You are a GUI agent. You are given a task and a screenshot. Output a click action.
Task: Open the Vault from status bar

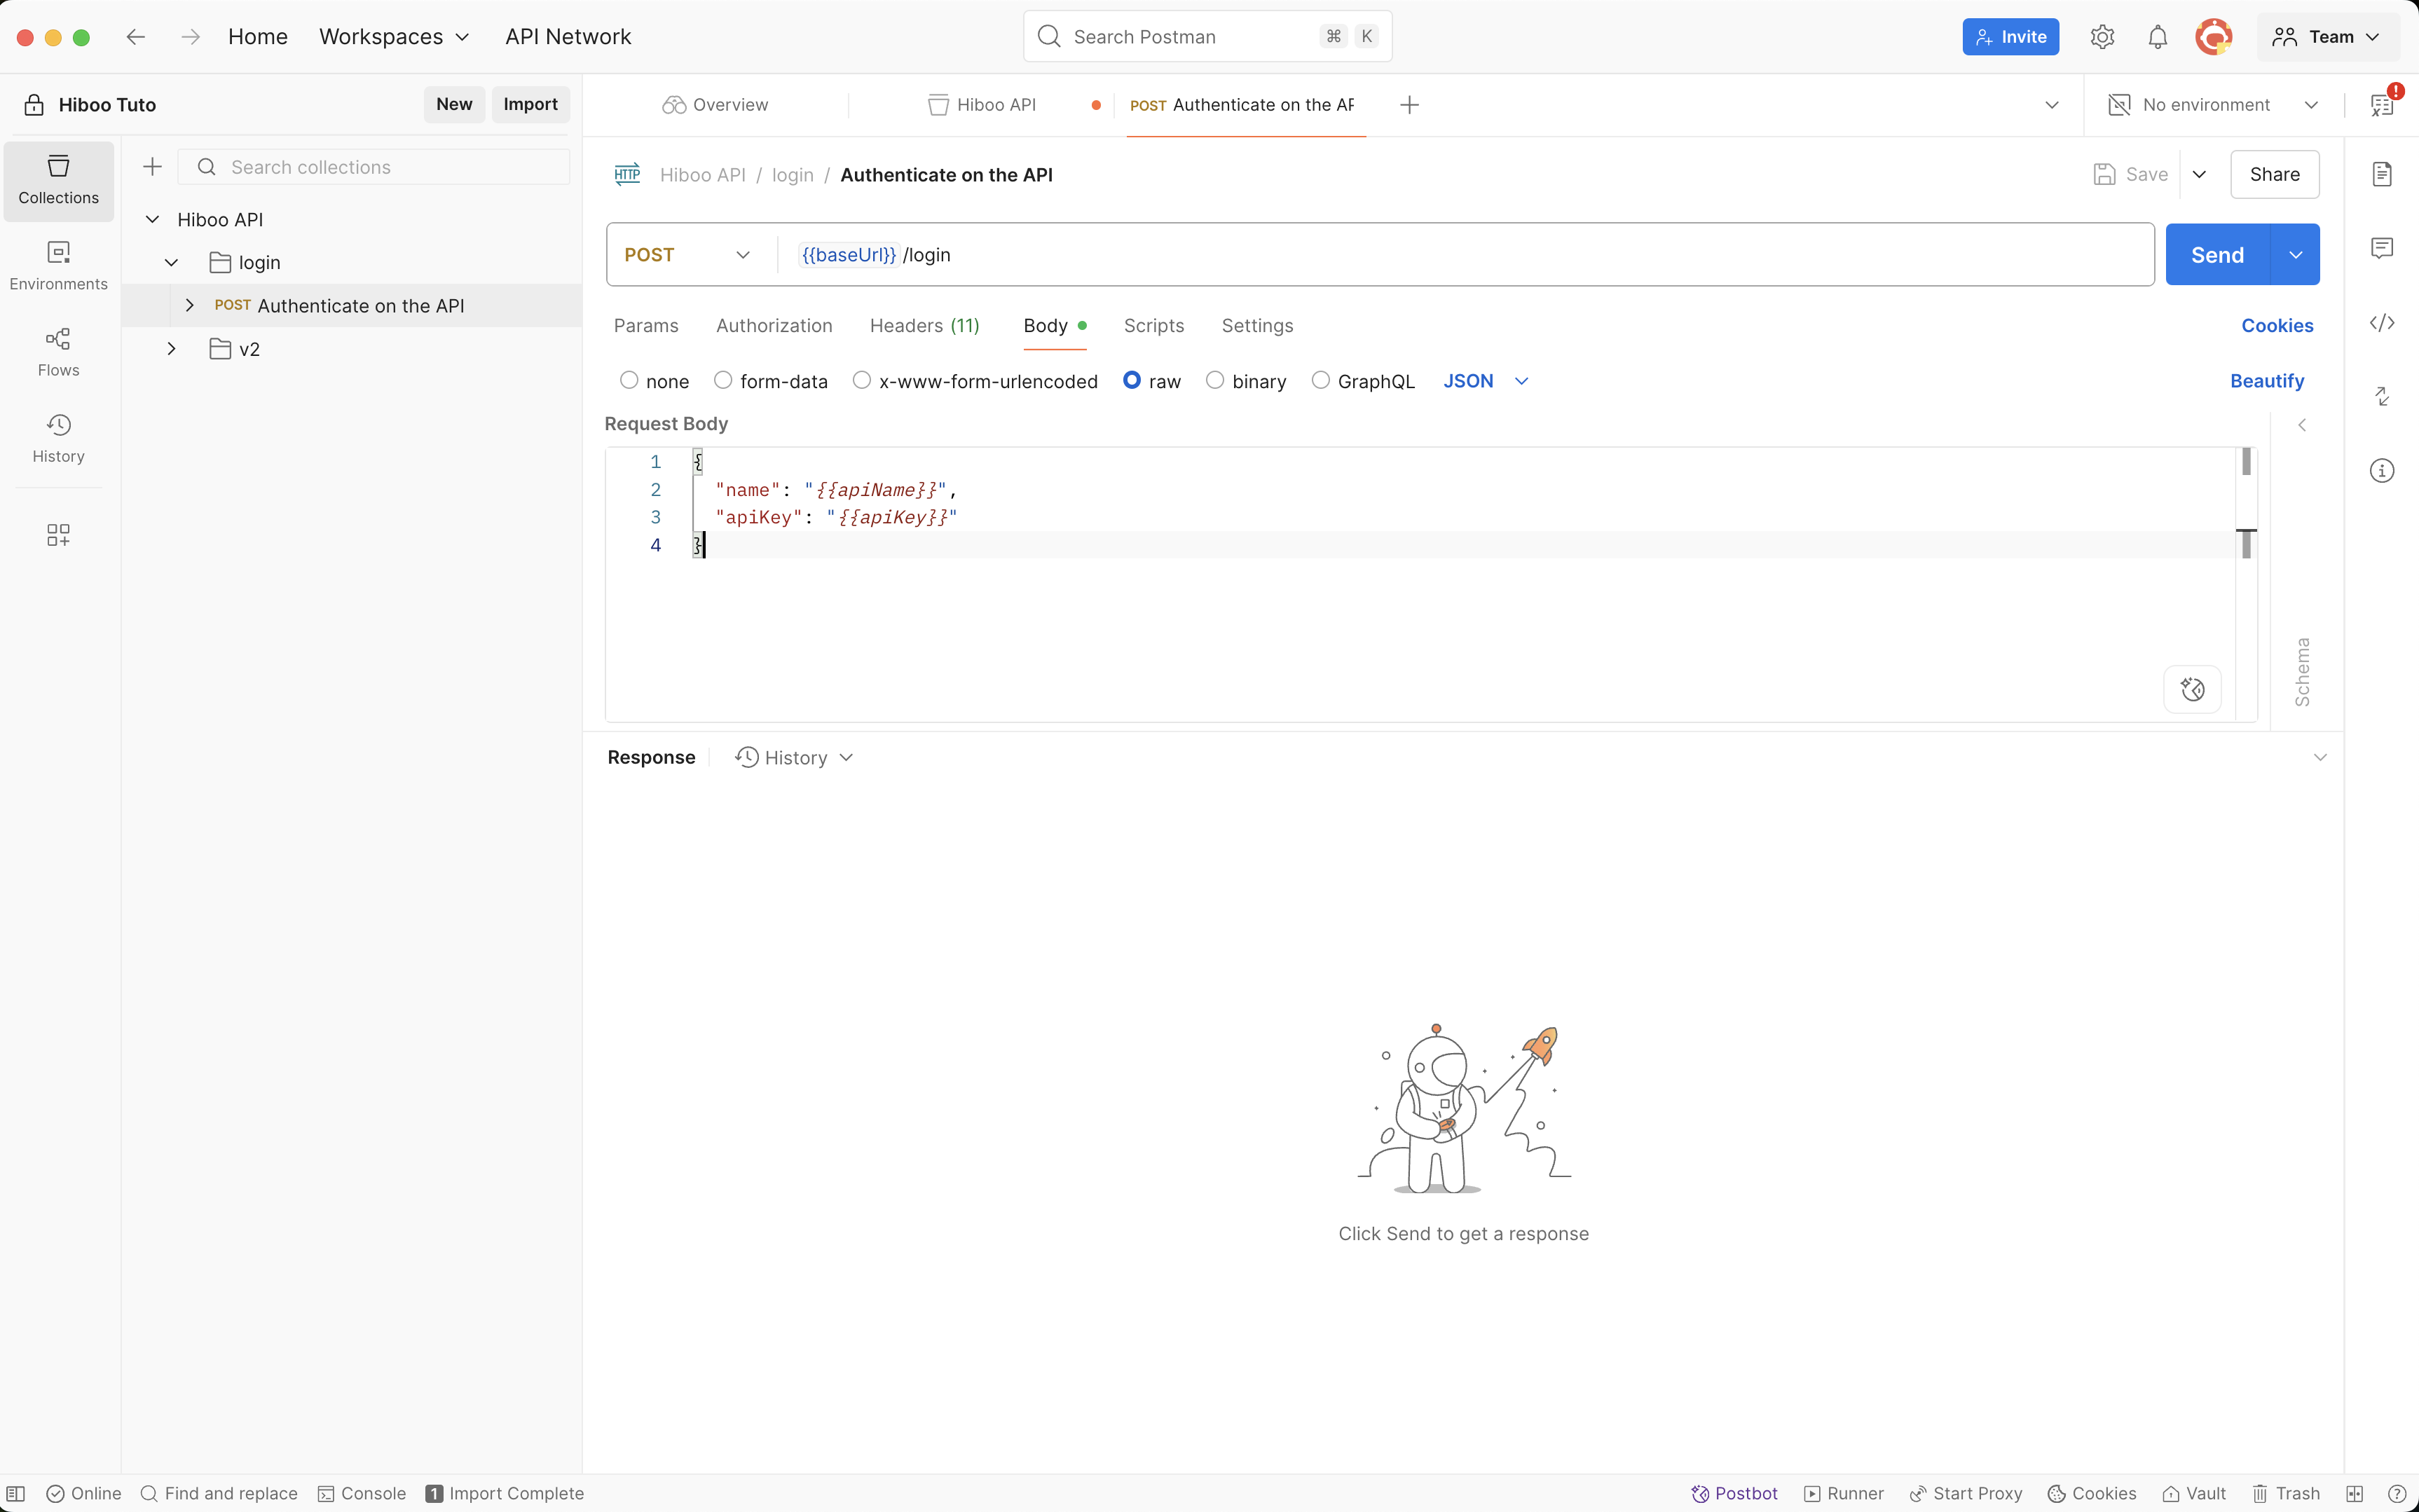(2194, 1493)
